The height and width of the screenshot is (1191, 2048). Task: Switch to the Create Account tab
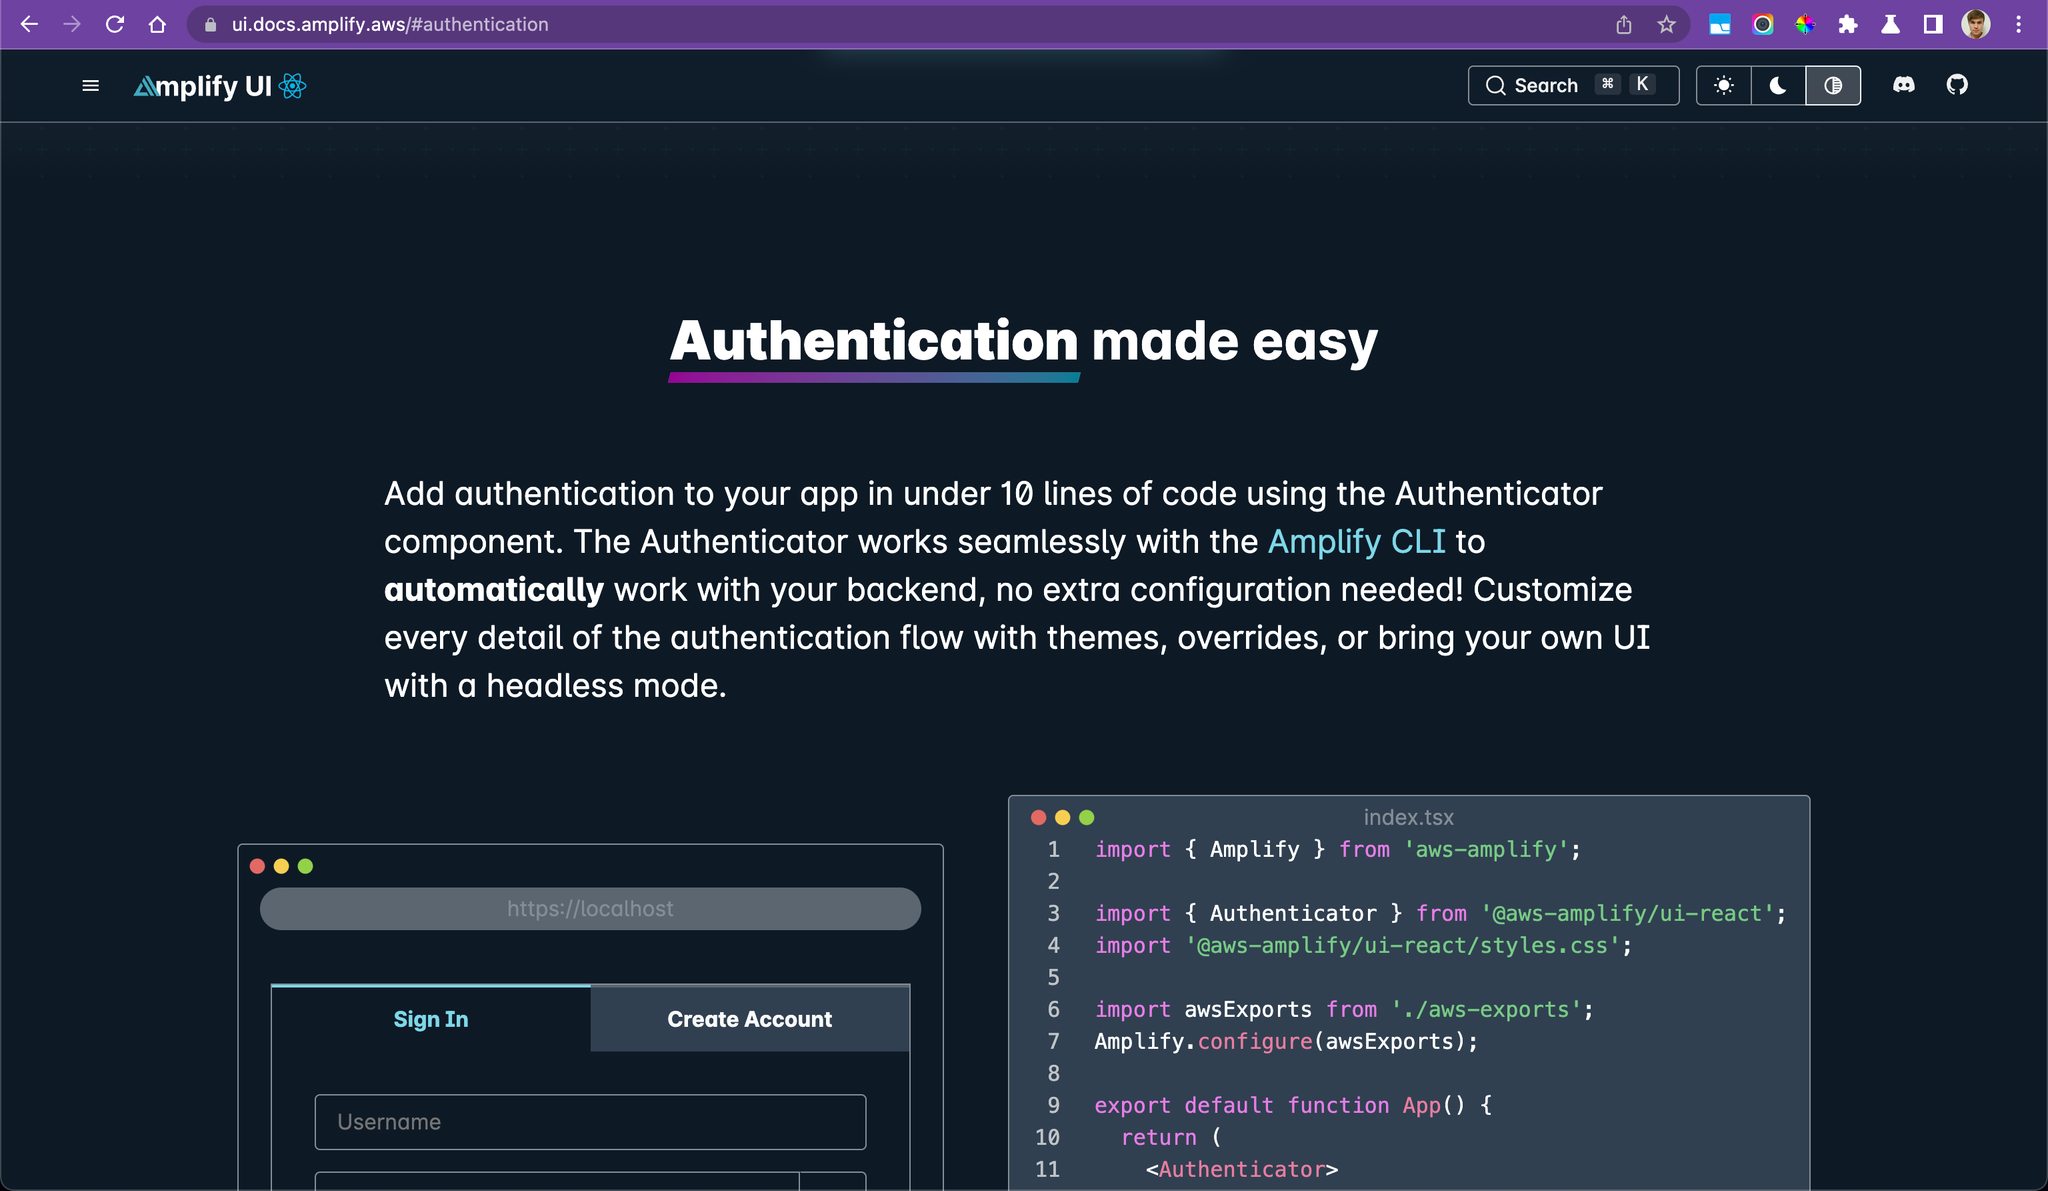(x=750, y=1018)
